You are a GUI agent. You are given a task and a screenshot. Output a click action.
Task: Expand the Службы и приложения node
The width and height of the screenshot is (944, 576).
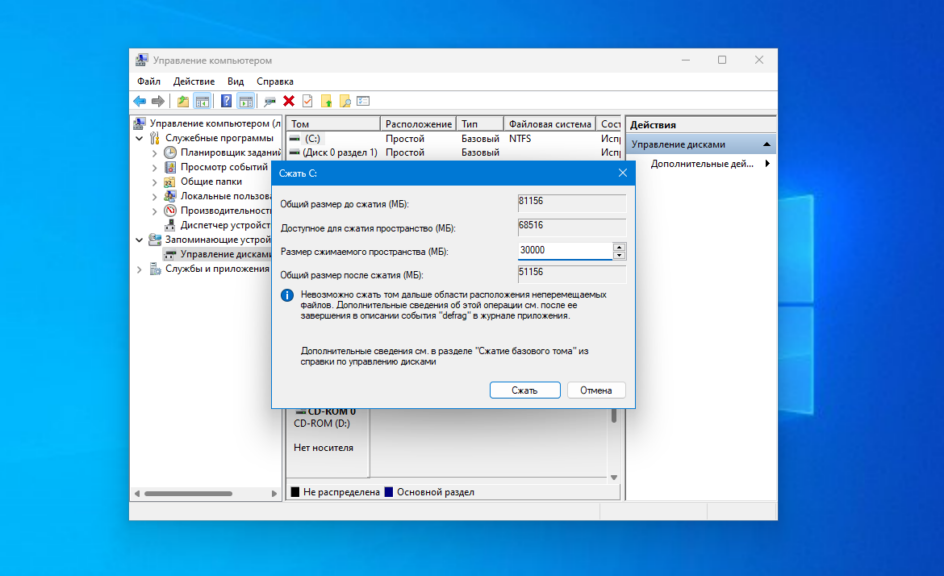click(141, 269)
